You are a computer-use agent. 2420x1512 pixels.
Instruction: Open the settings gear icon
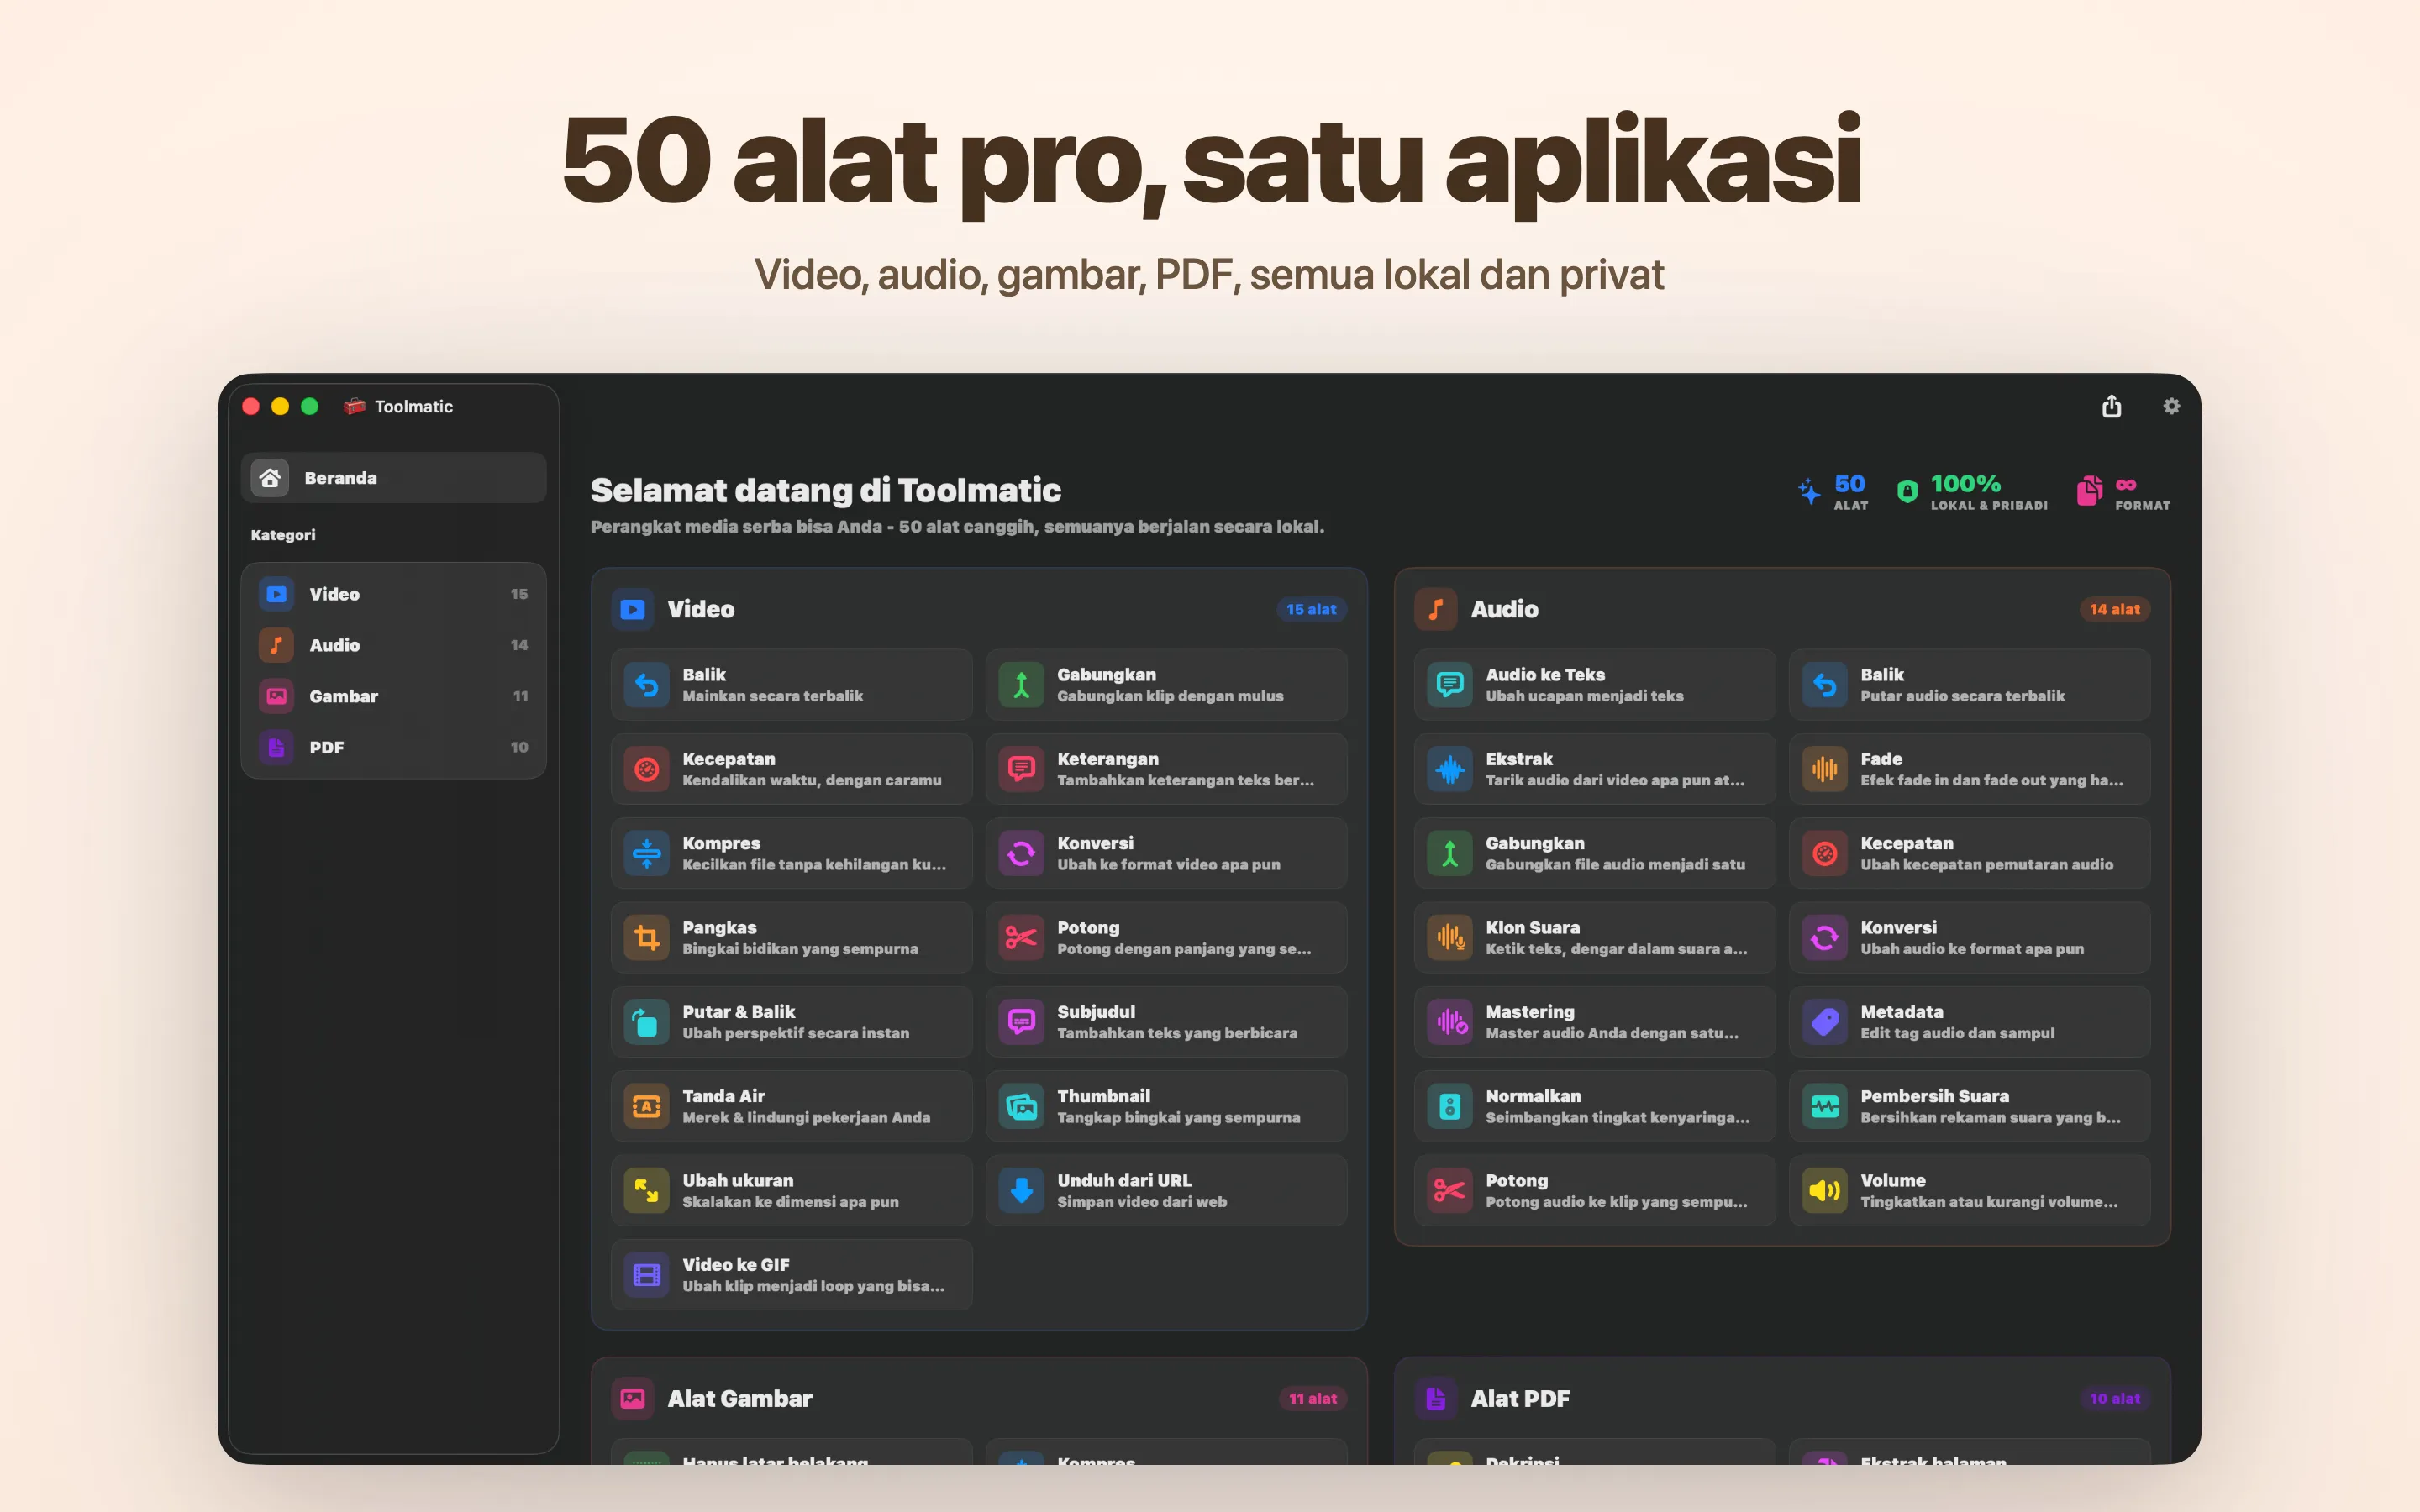click(x=2171, y=406)
